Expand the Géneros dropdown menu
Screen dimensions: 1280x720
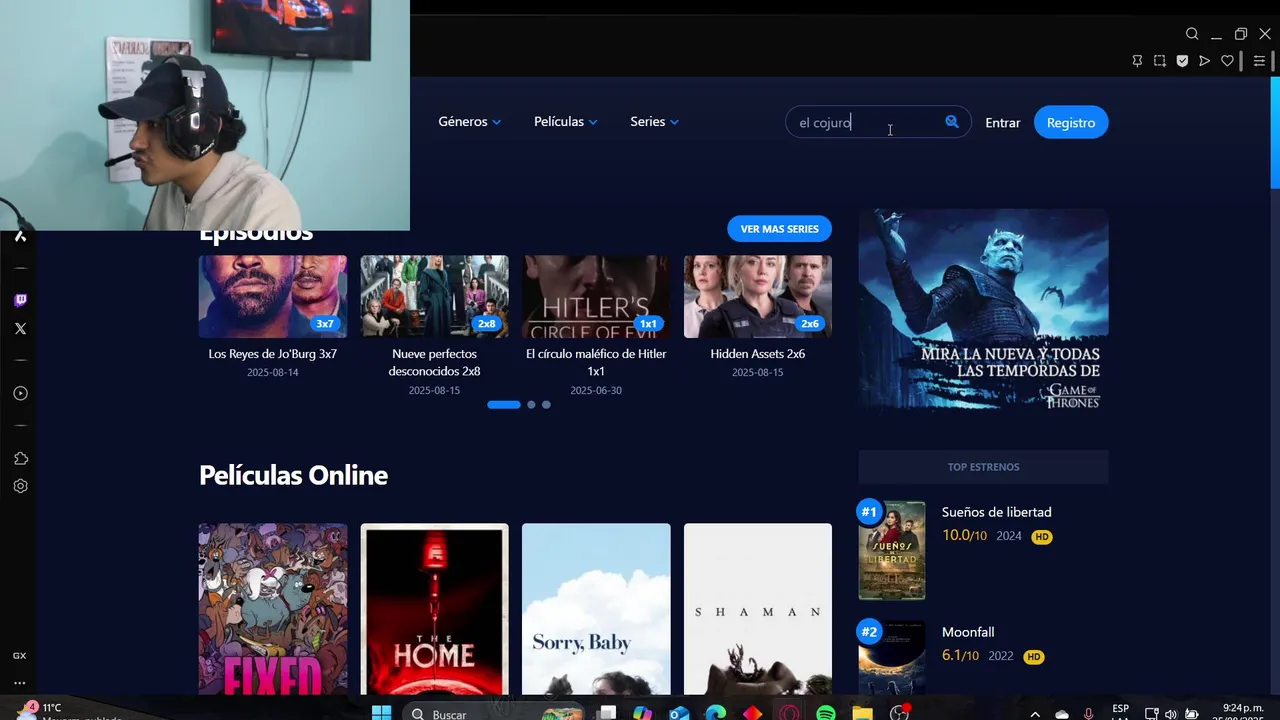[469, 122]
